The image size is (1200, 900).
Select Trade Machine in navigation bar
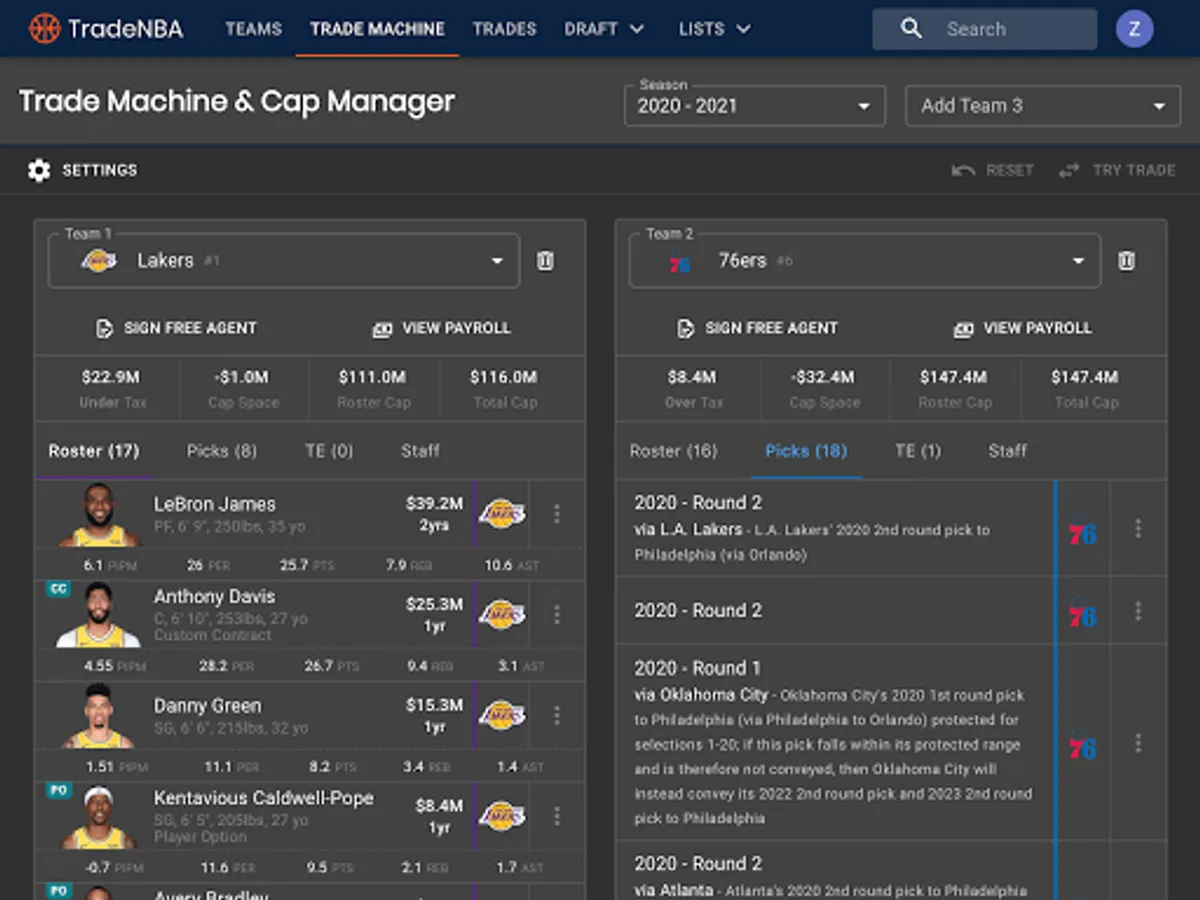pos(377,29)
